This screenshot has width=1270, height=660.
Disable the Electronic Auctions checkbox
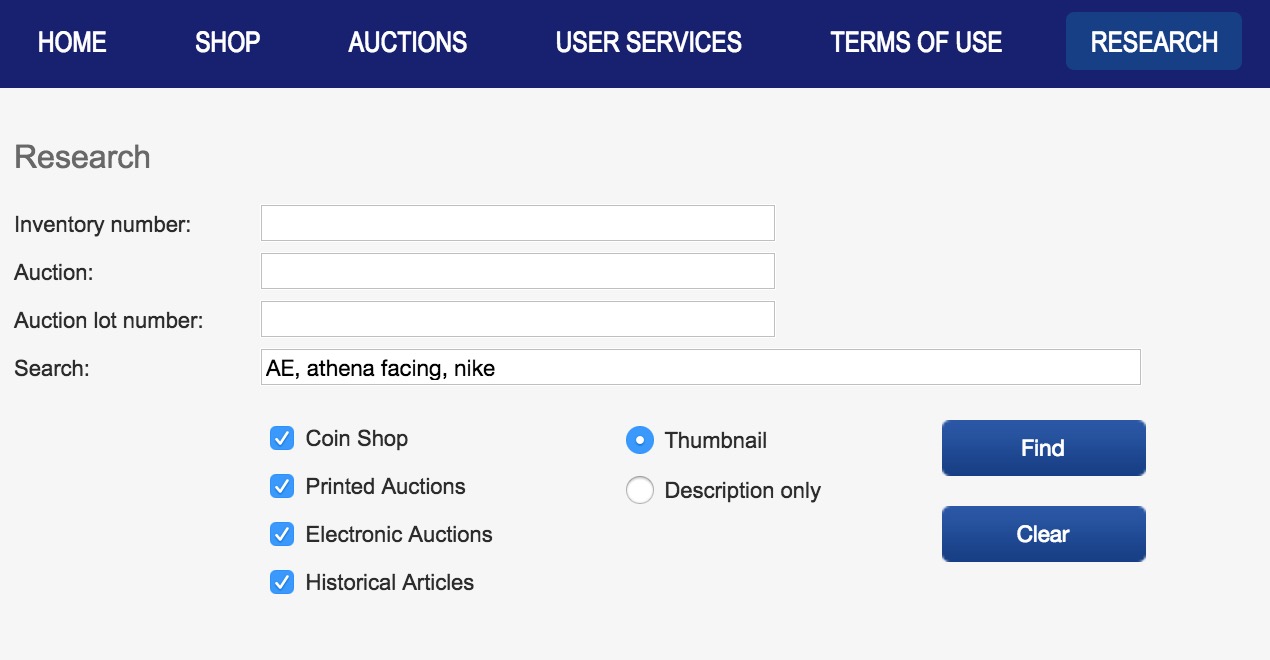coord(282,534)
